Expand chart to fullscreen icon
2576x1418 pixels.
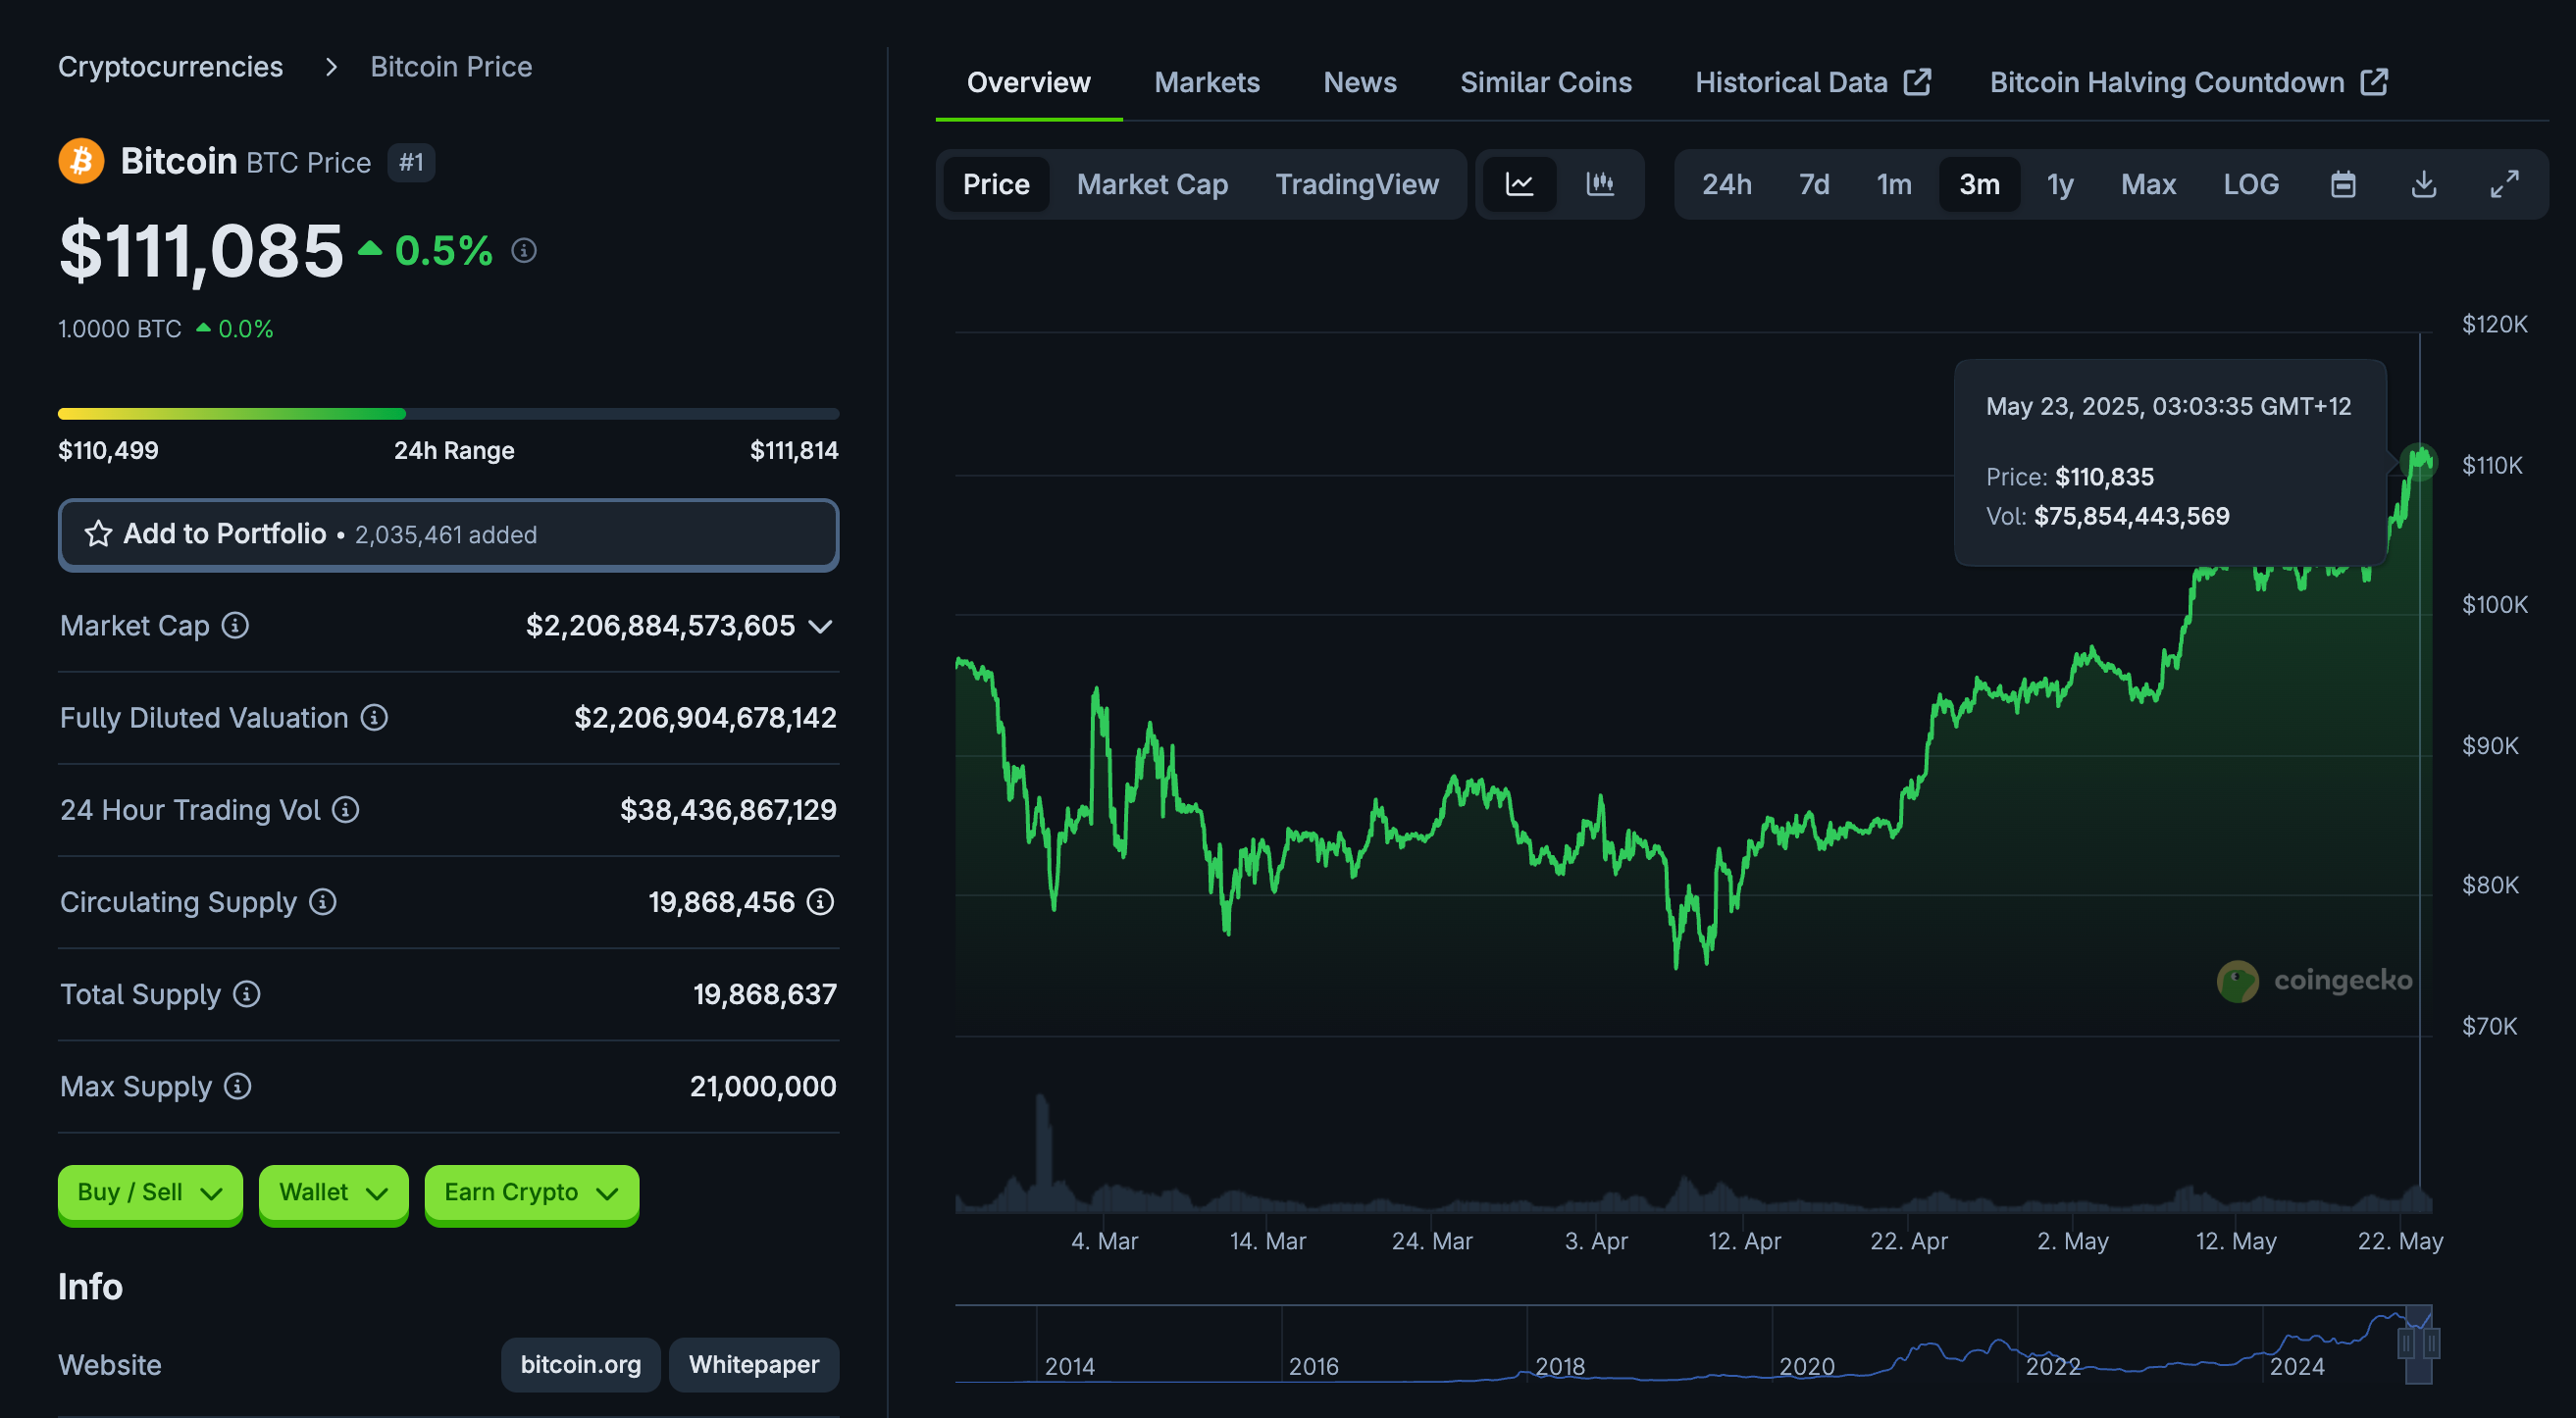click(2504, 184)
